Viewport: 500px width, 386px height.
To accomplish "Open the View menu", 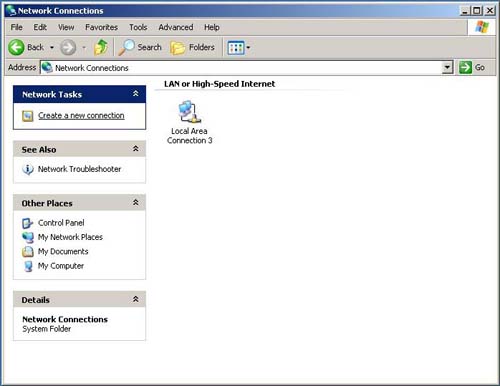I will pos(66,27).
